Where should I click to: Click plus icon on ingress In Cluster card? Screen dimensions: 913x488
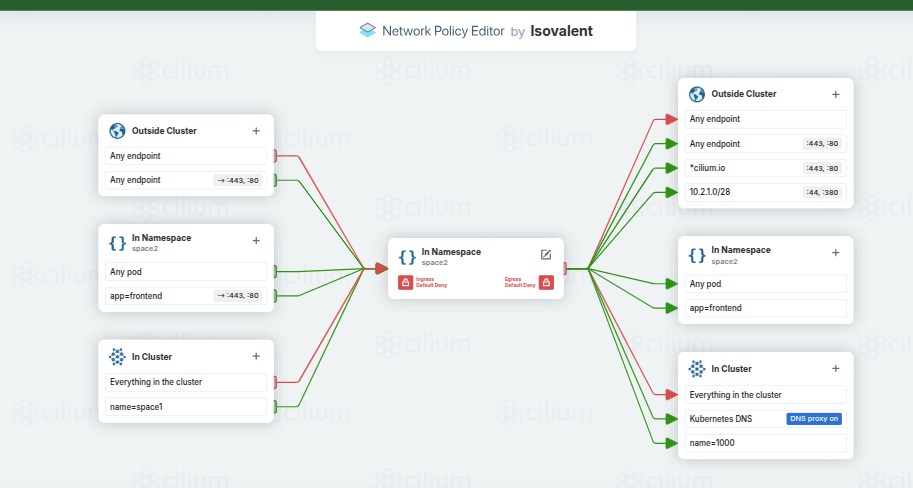[x=256, y=356]
